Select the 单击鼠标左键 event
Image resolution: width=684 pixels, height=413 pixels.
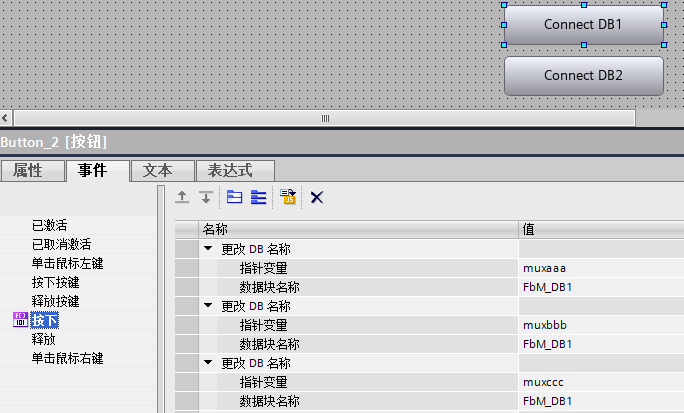pyautogui.click(x=68, y=263)
